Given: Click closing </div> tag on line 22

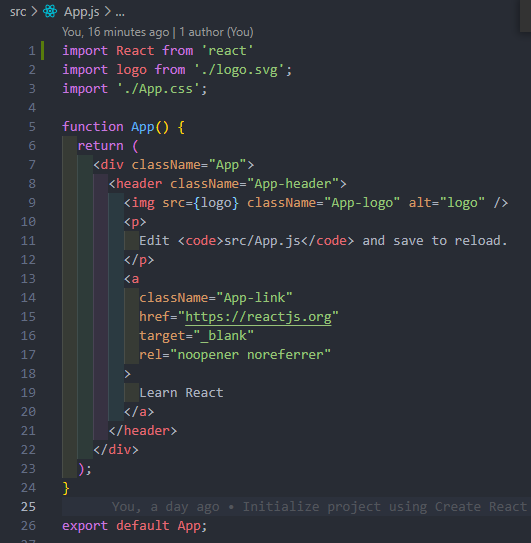Looking at the screenshot, I should [x=116, y=450].
